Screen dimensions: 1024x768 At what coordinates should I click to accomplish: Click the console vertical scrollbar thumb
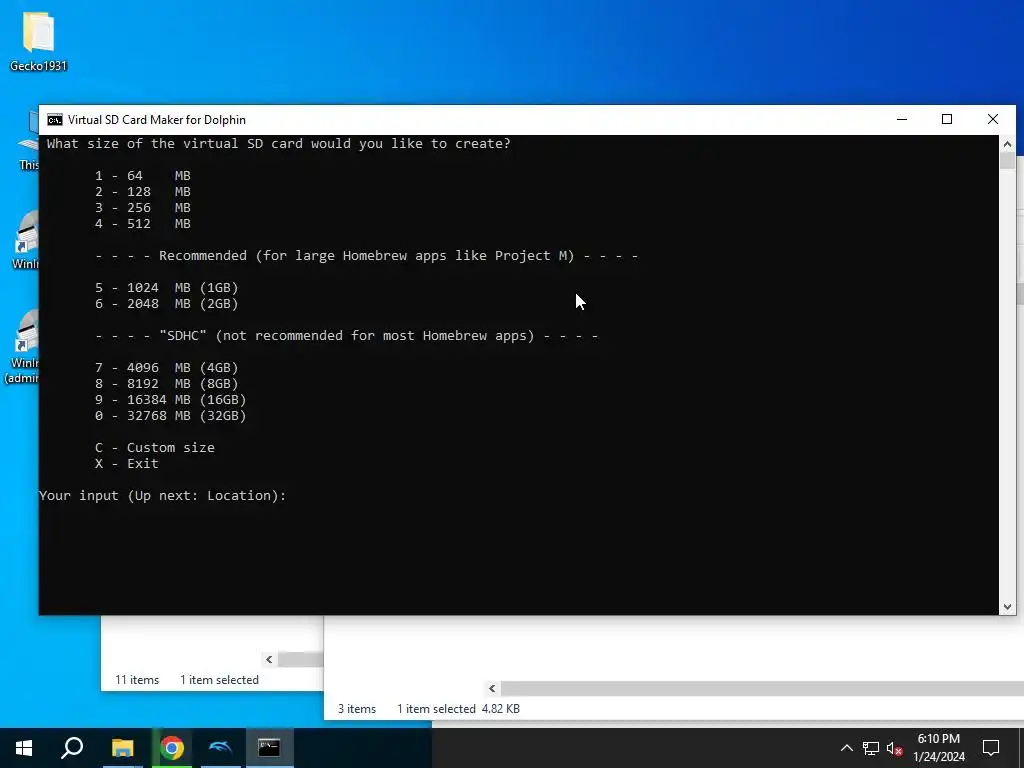(1007, 161)
